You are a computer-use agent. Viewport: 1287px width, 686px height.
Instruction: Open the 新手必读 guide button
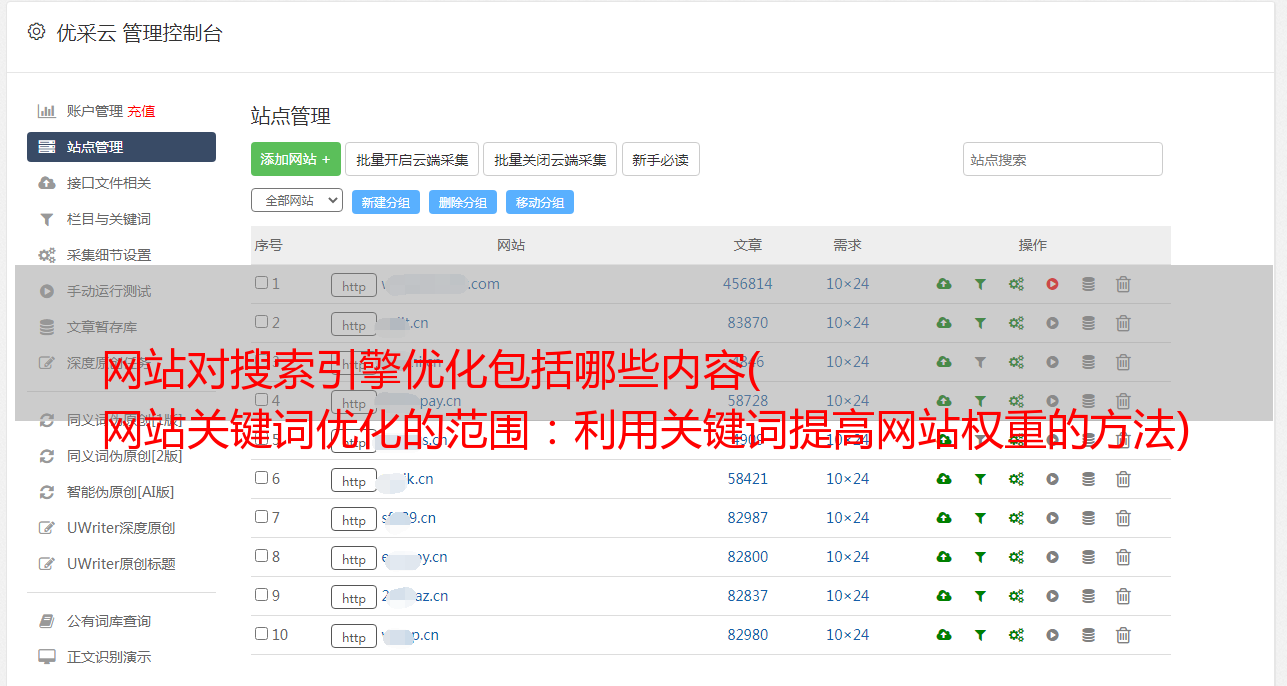click(x=660, y=159)
